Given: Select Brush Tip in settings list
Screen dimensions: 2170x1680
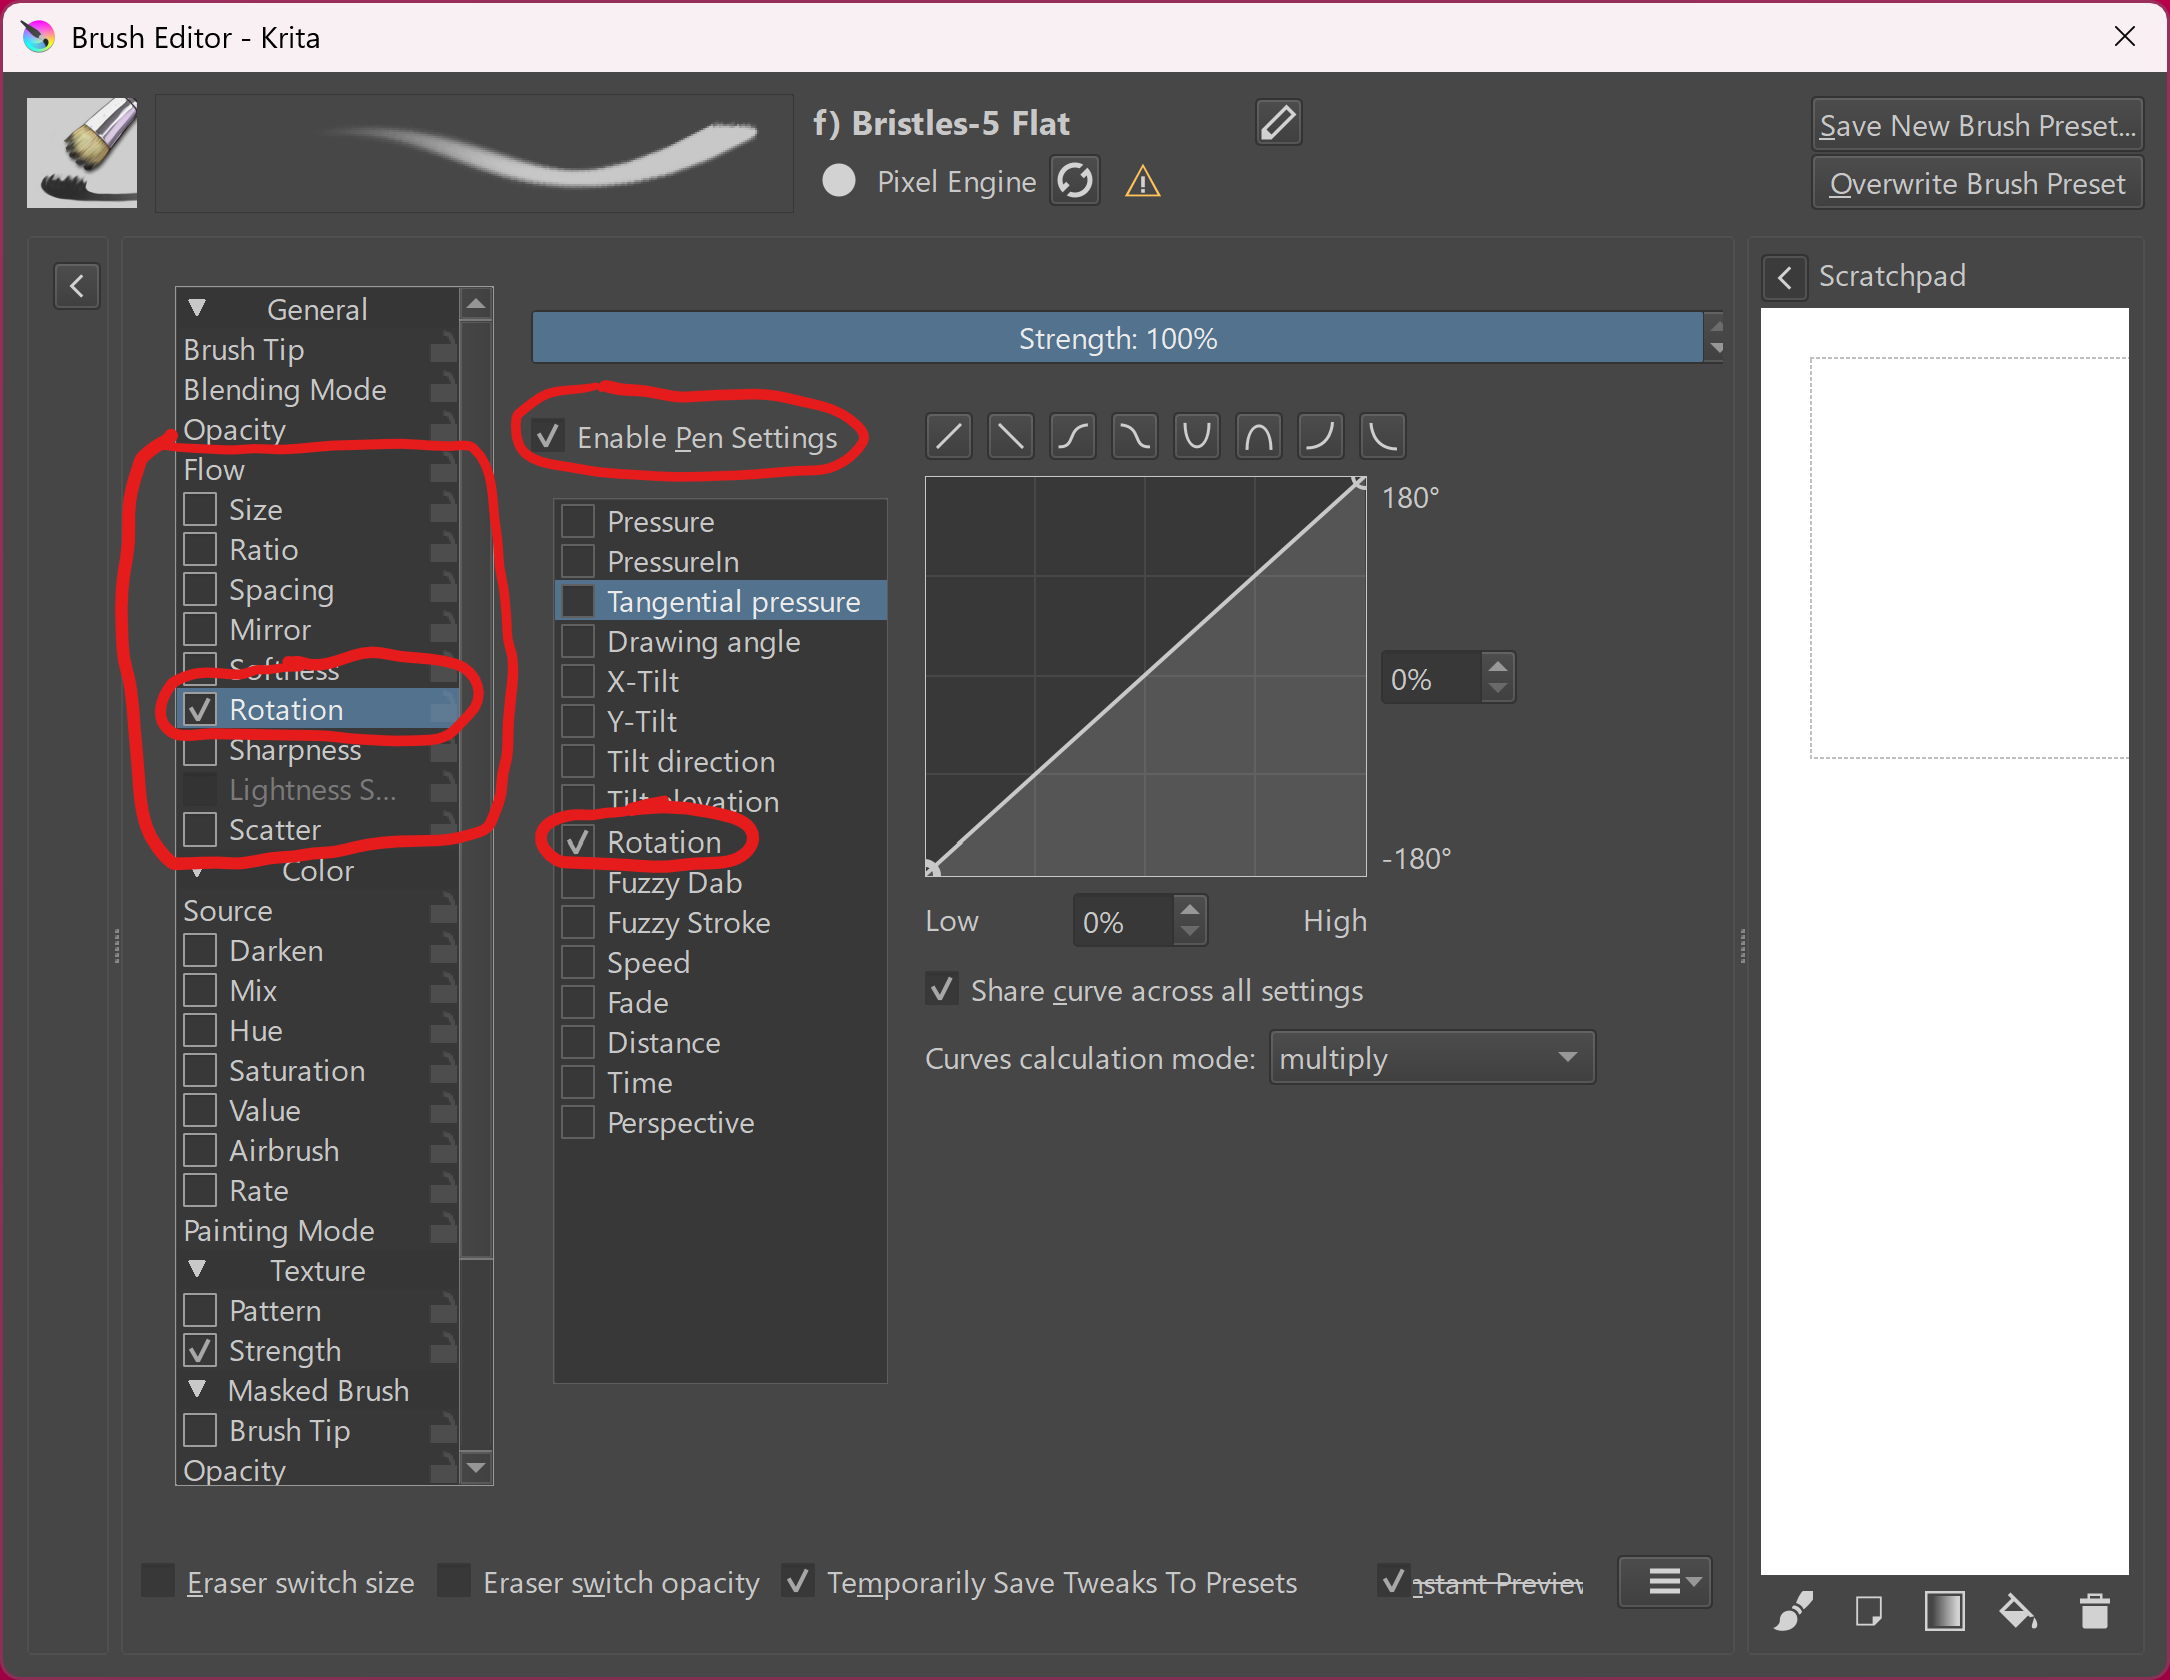Looking at the screenshot, I should (x=244, y=350).
